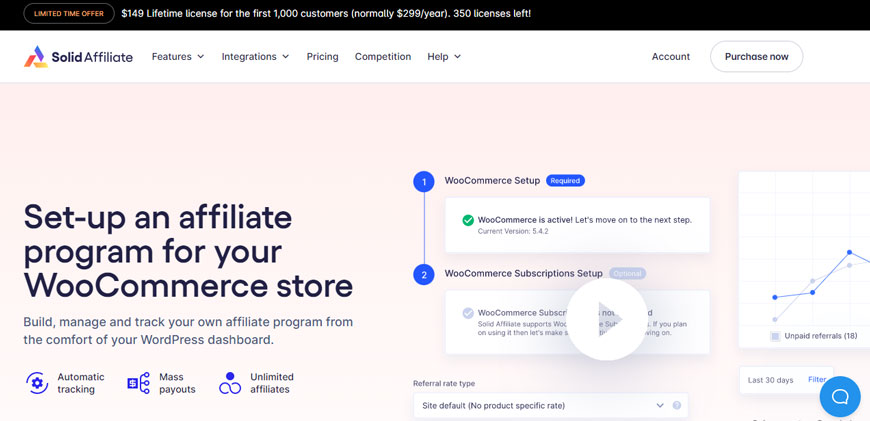The height and width of the screenshot is (421, 870).
Task: Click the WooCommerce Setup step title
Action: [x=492, y=181]
